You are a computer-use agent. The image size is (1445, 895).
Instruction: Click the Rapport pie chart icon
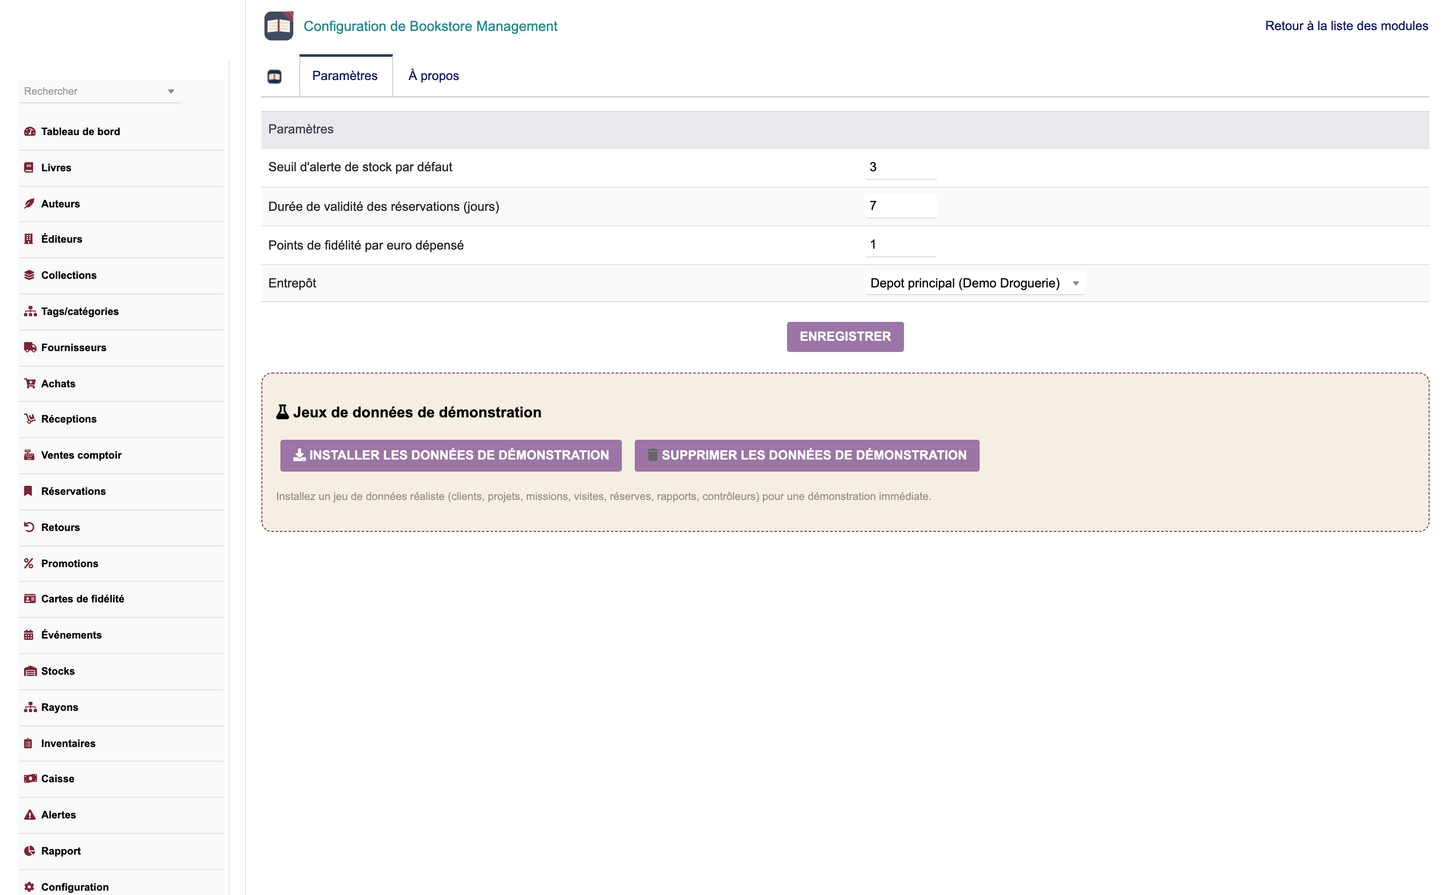[x=29, y=851]
